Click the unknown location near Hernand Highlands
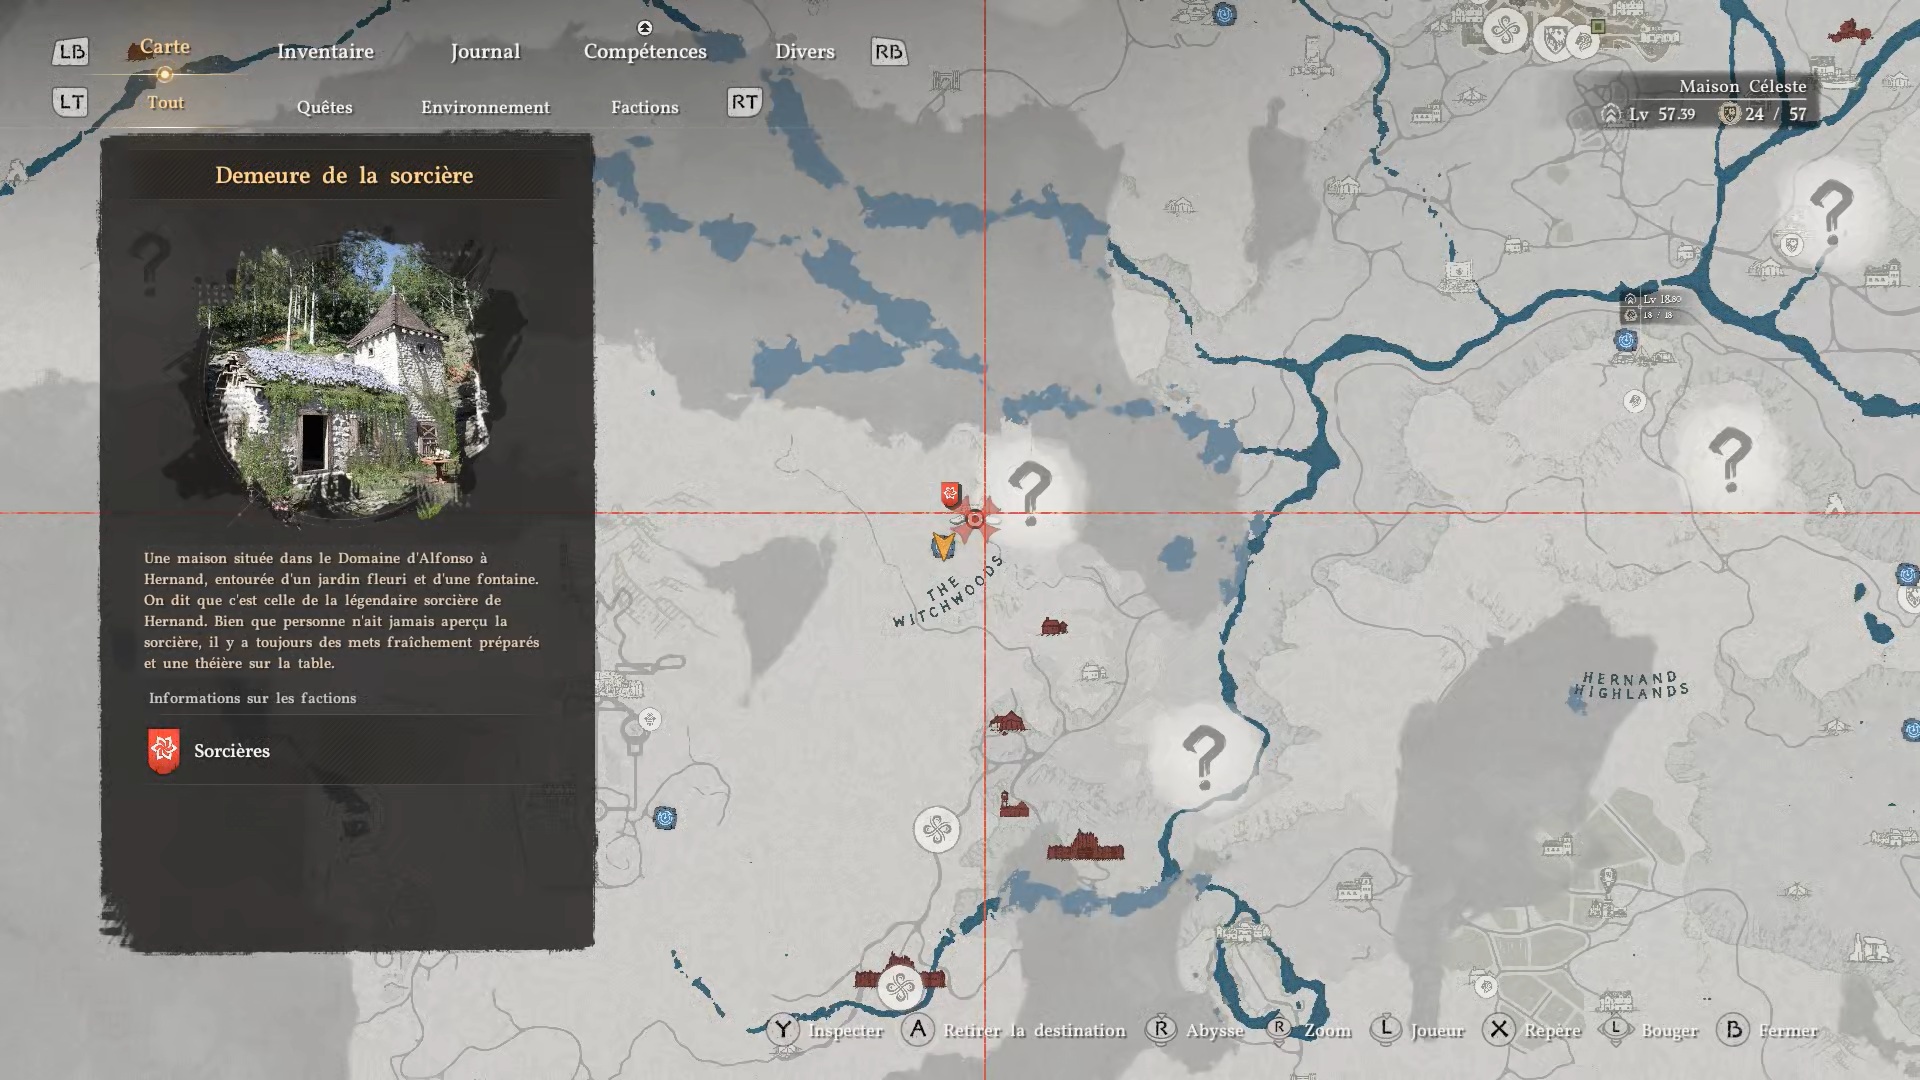 [x=1729, y=459]
